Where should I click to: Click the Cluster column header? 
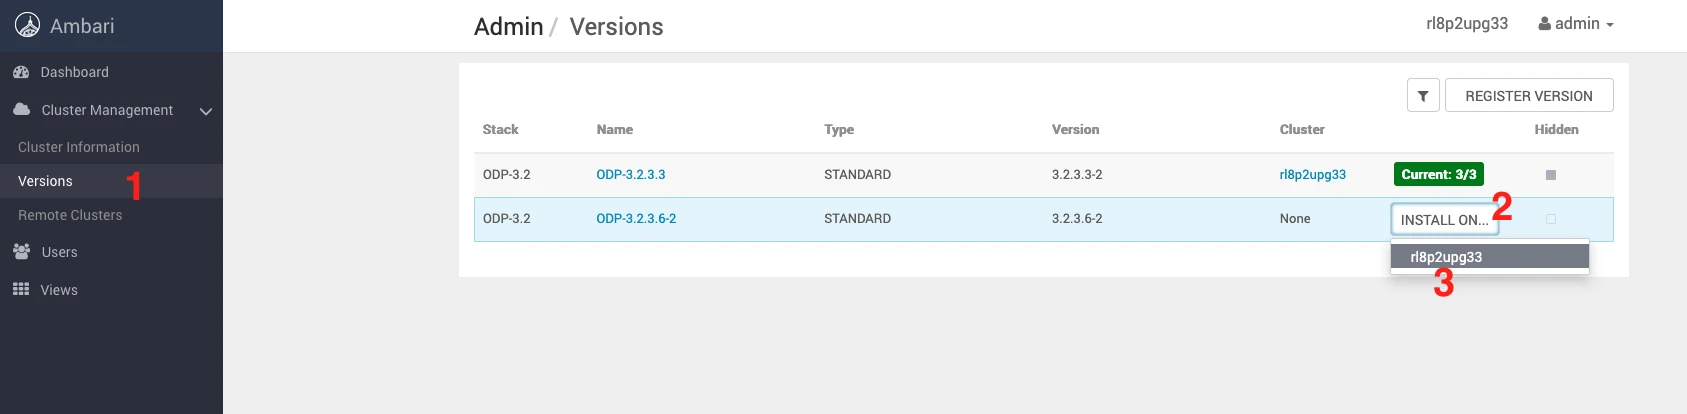coord(1302,130)
